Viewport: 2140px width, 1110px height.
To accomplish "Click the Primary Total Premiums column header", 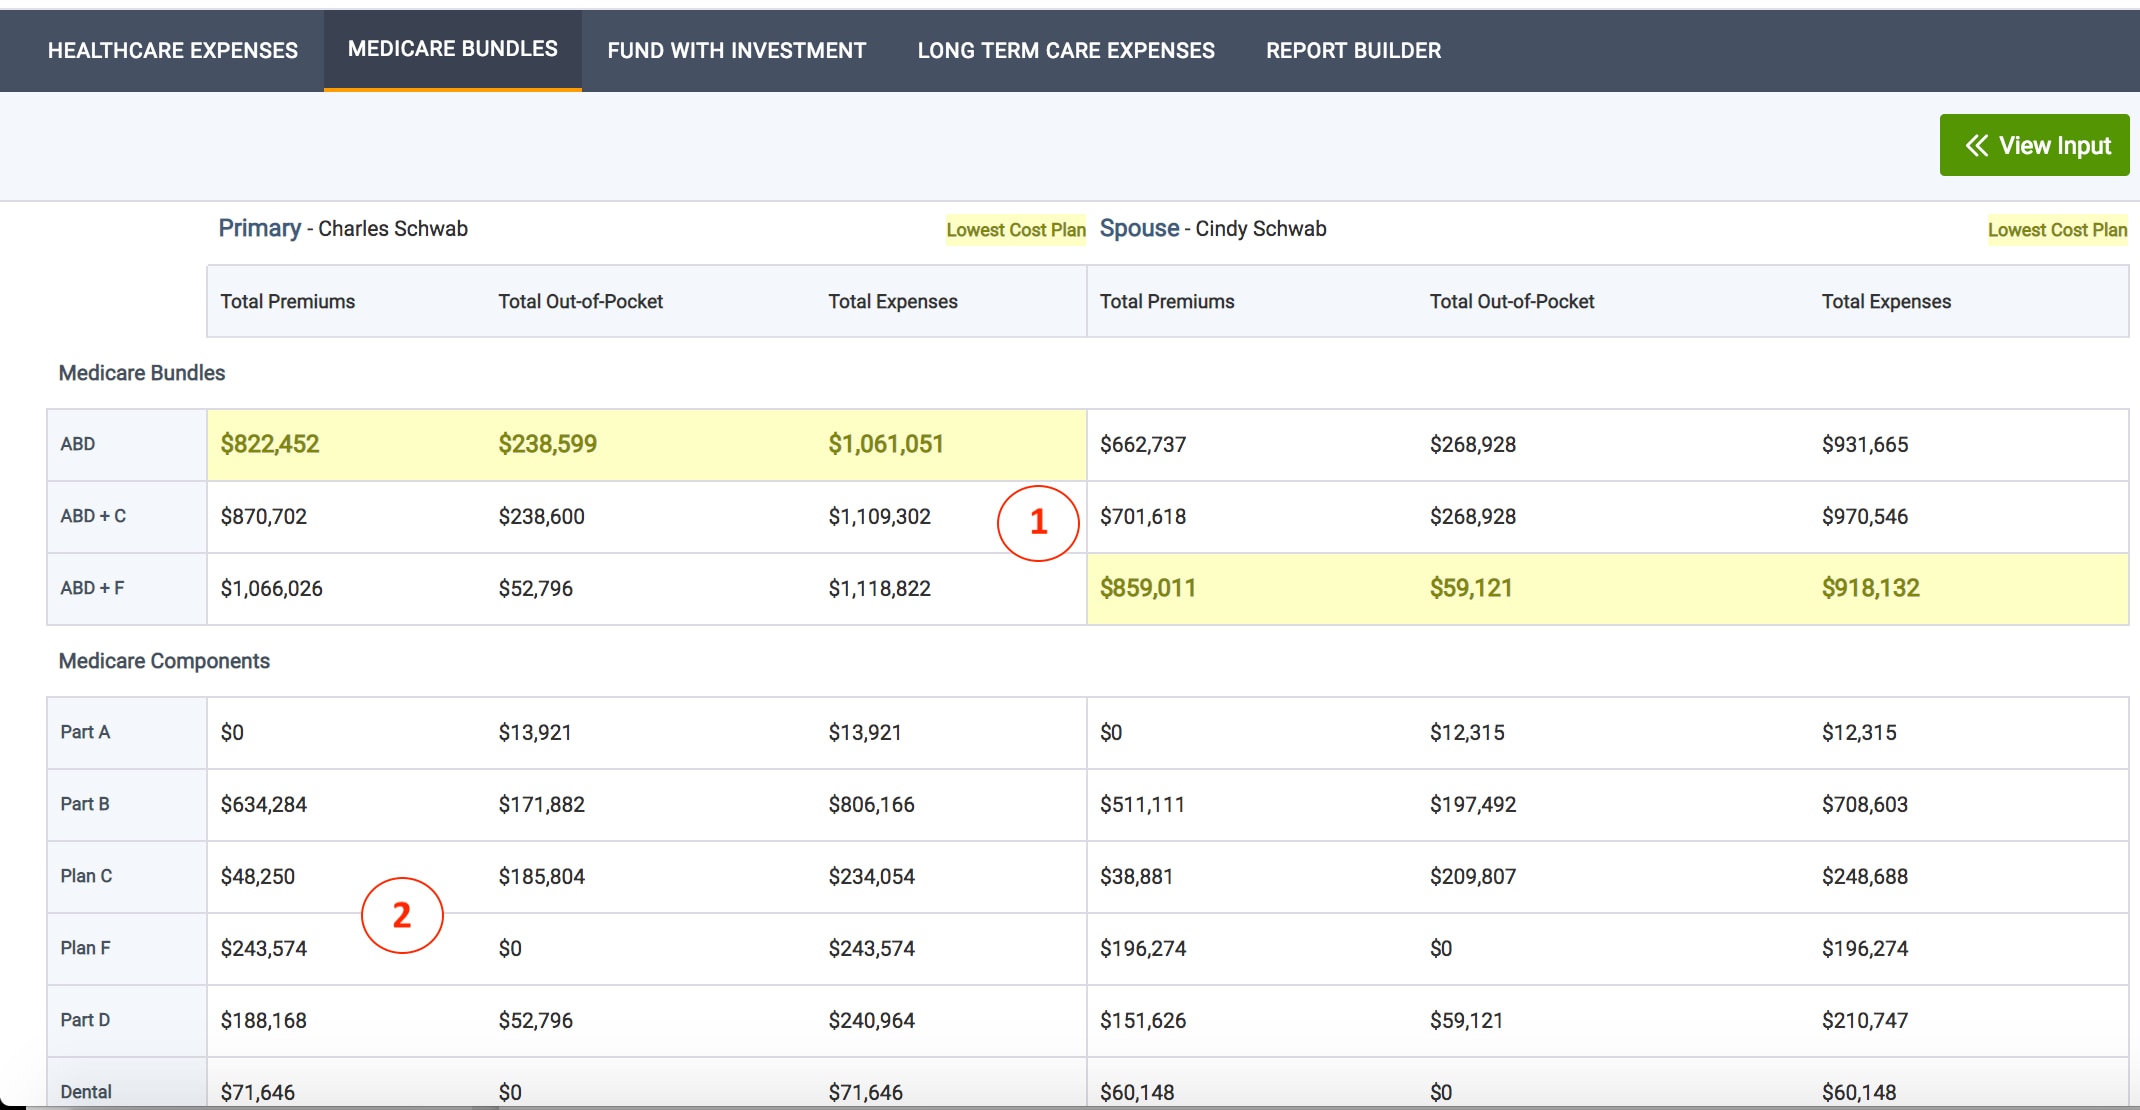I will tap(288, 301).
